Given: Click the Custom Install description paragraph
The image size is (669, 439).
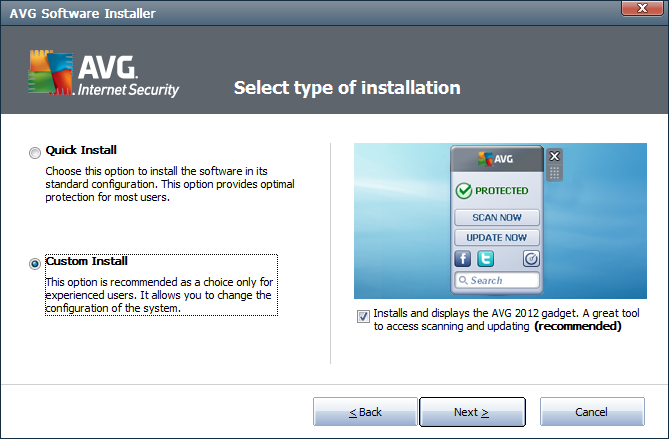Looking at the screenshot, I should point(159,295).
